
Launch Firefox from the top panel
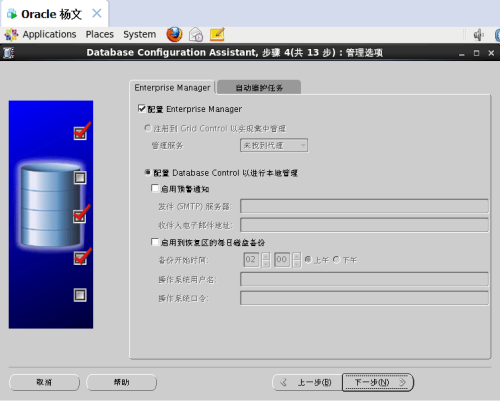[174, 34]
